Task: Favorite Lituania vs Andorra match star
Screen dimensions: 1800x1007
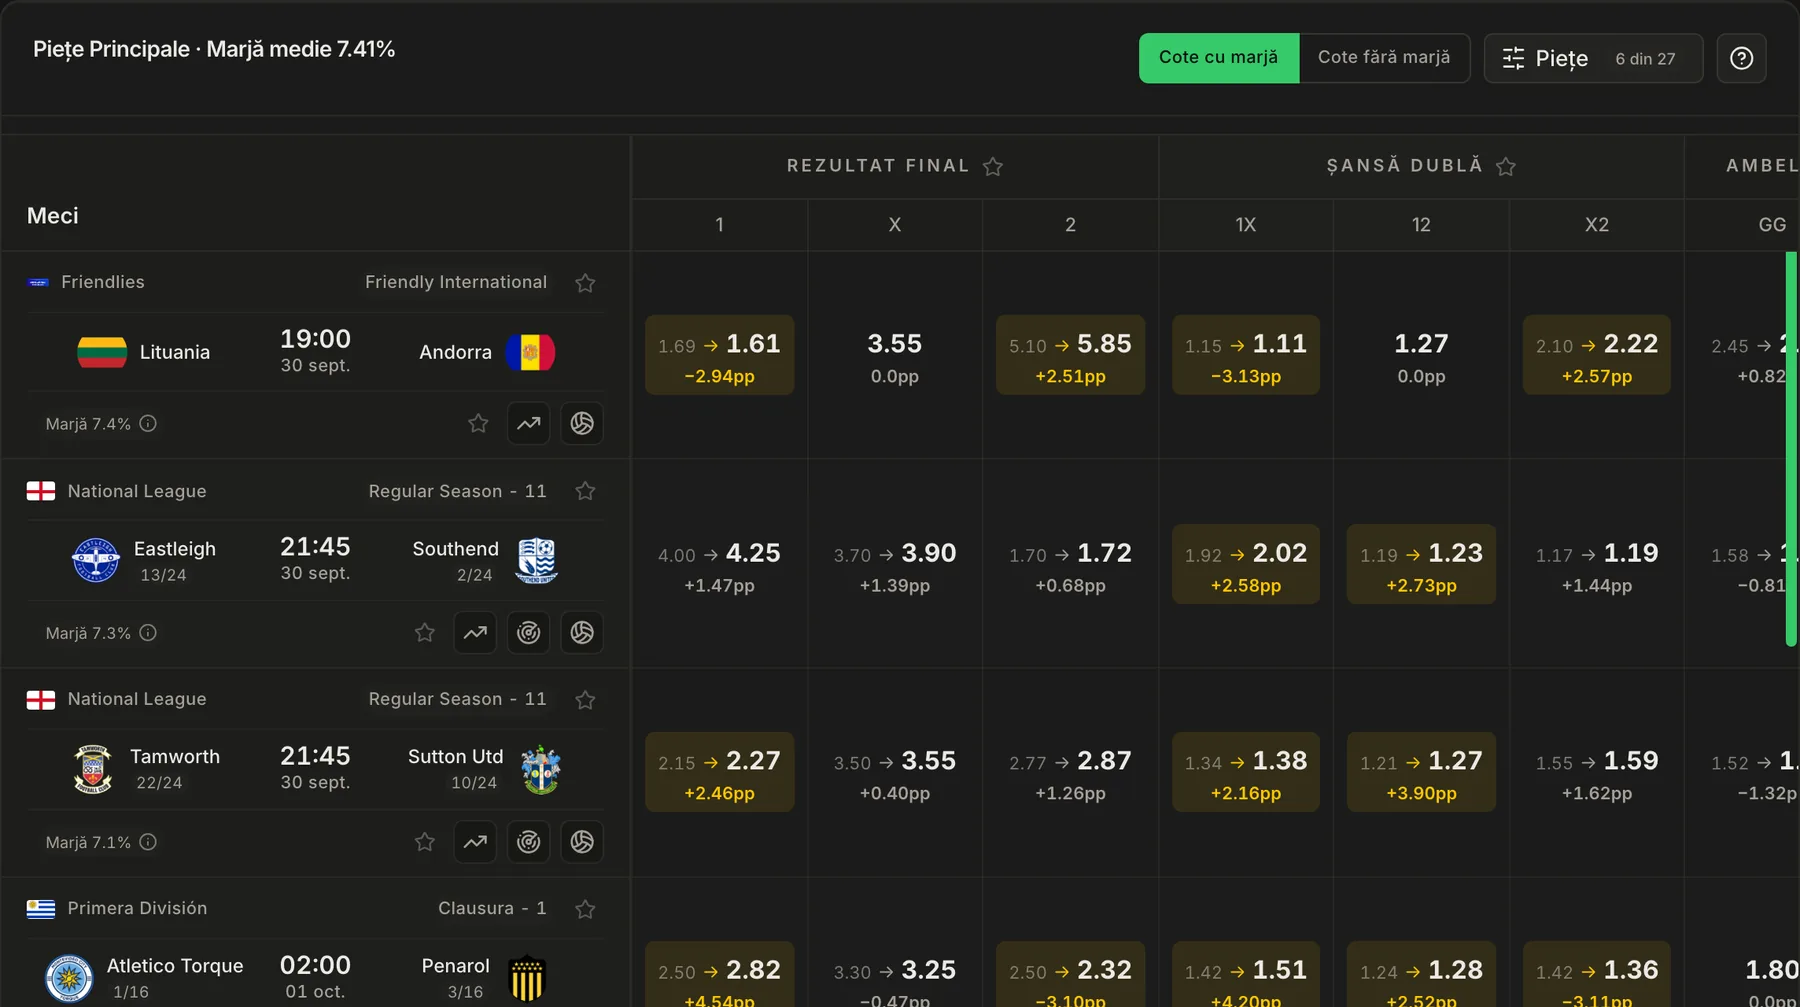Action: (x=478, y=423)
